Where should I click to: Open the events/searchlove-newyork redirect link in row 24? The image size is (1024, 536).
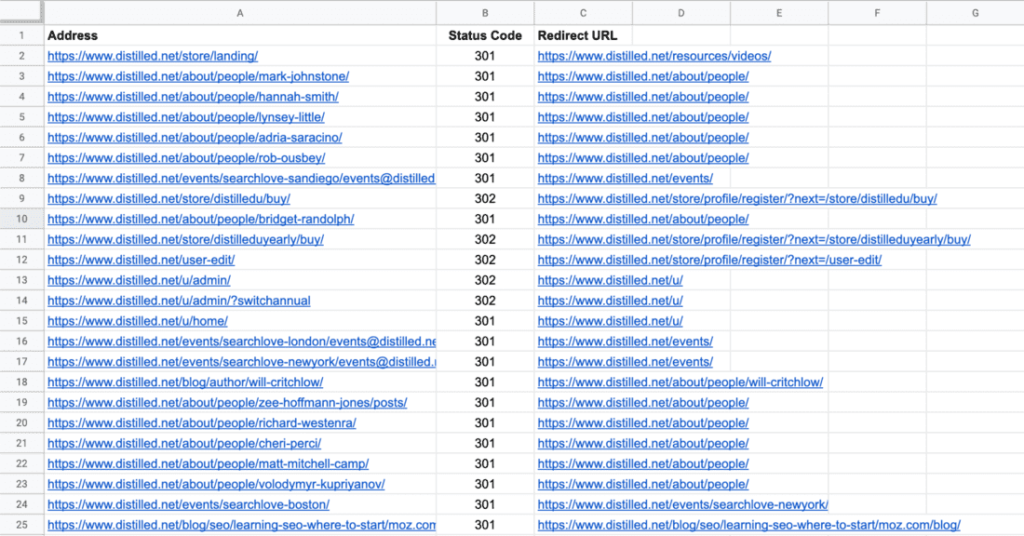pos(683,504)
